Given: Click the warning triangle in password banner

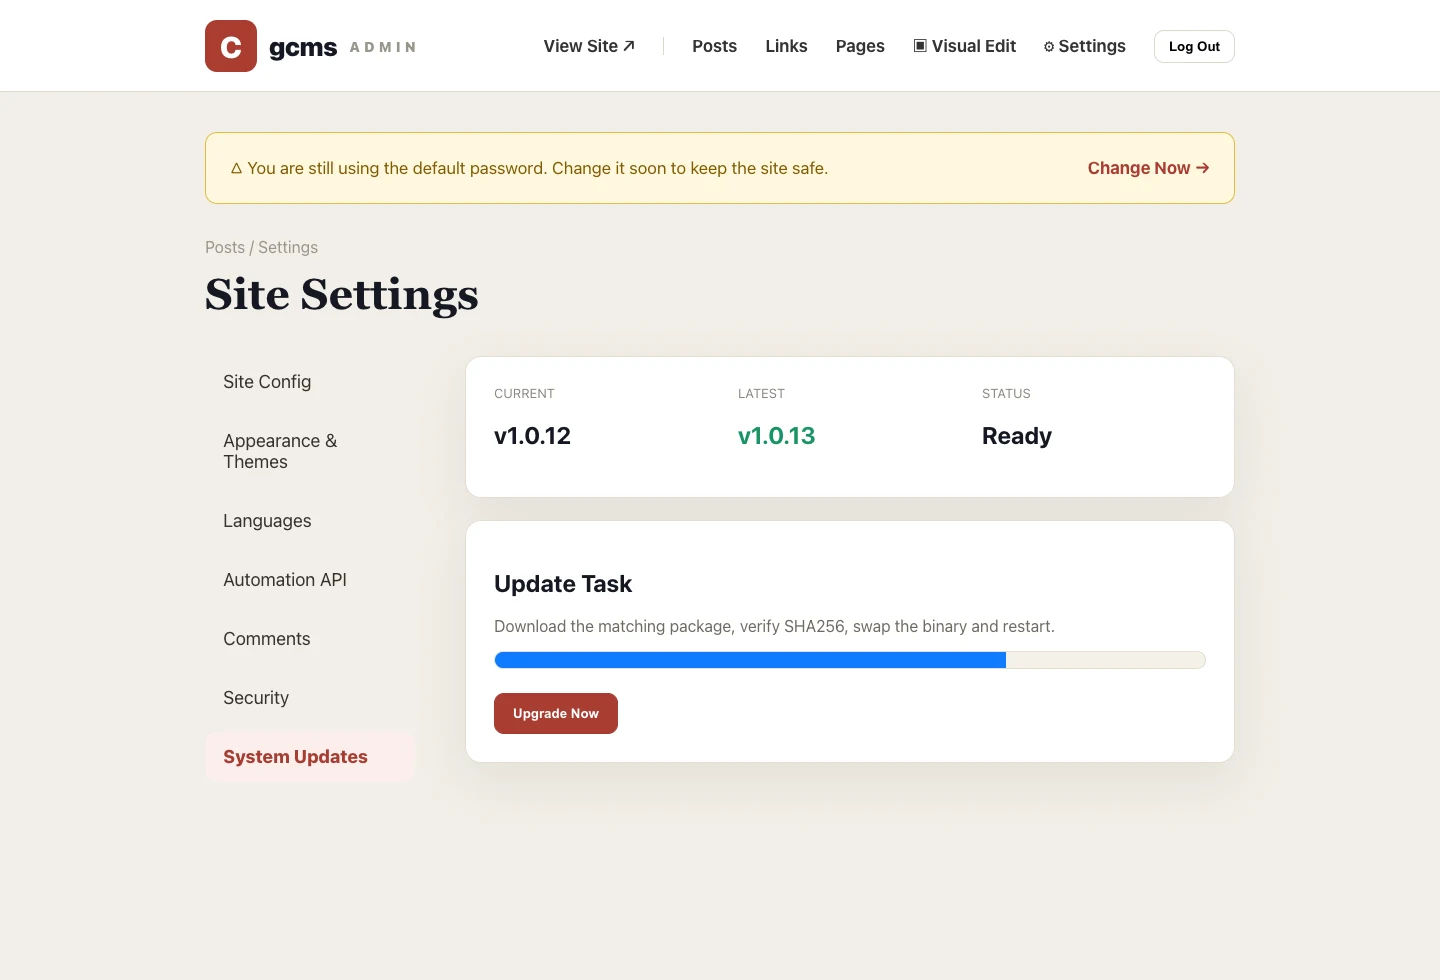Looking at the screenshot, I should point(237,168).
